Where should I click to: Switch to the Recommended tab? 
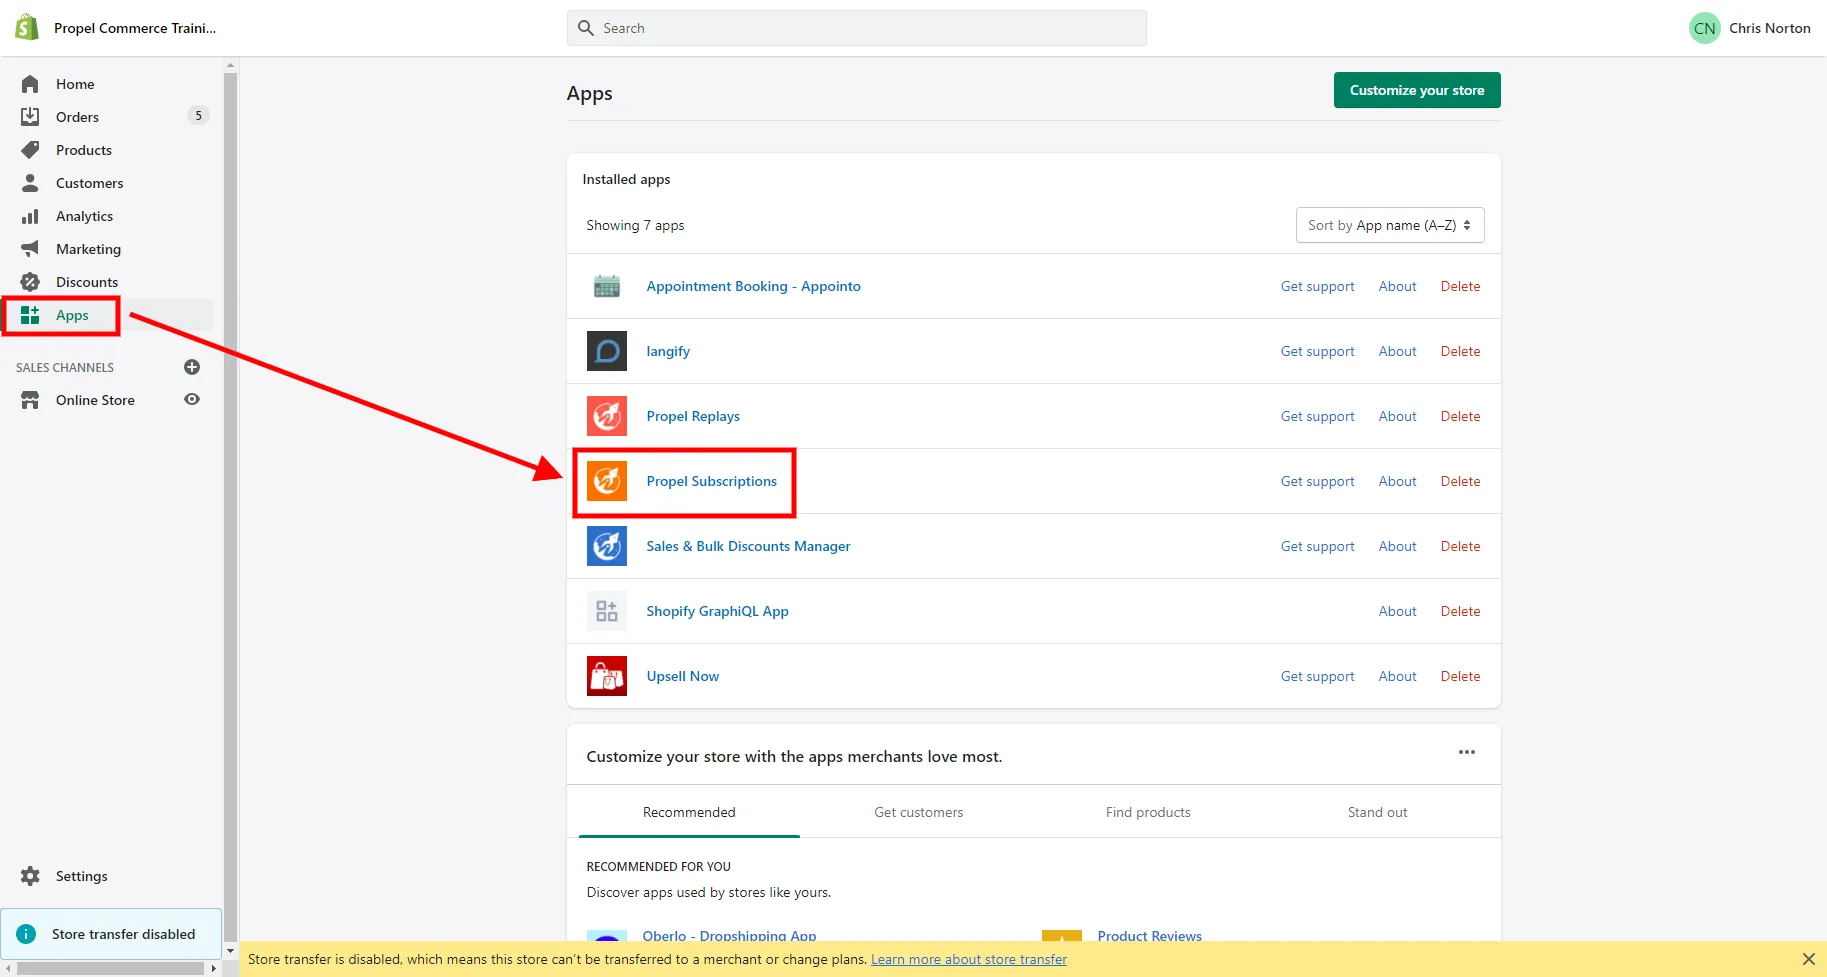tap(689, 812)
